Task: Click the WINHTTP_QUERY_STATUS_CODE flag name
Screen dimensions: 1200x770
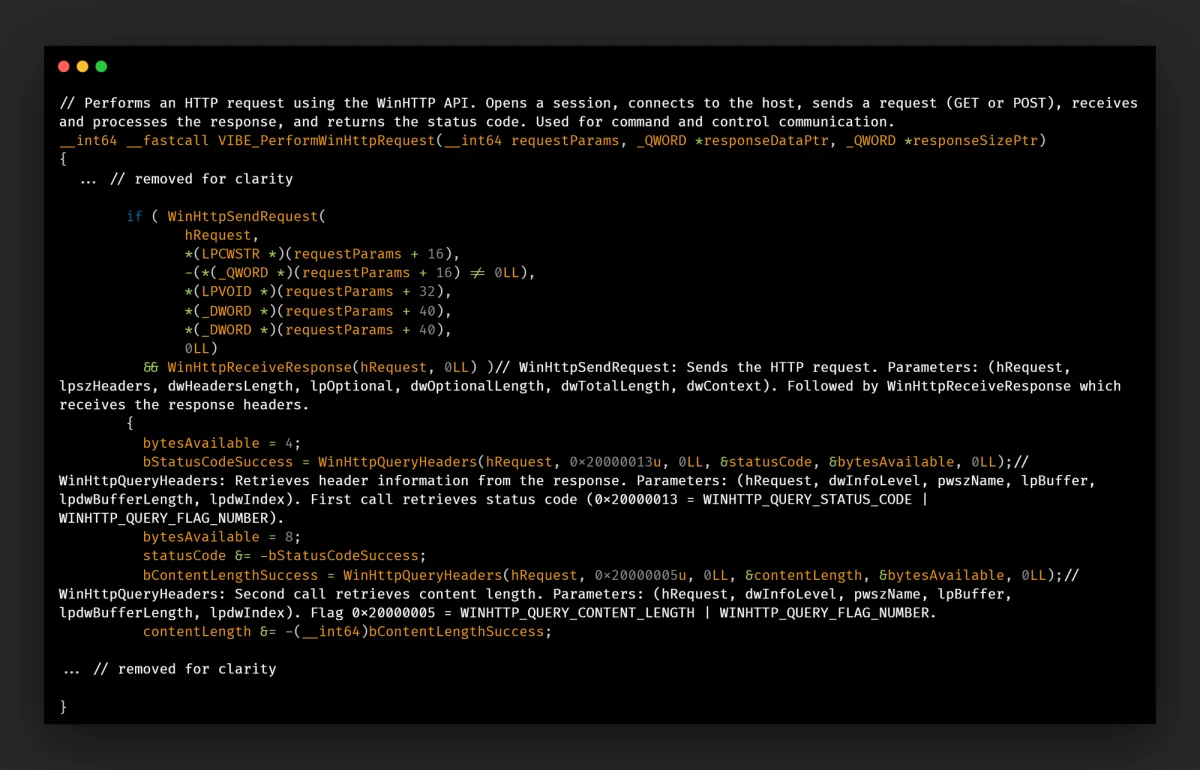Action: click(x=808, y=499)
